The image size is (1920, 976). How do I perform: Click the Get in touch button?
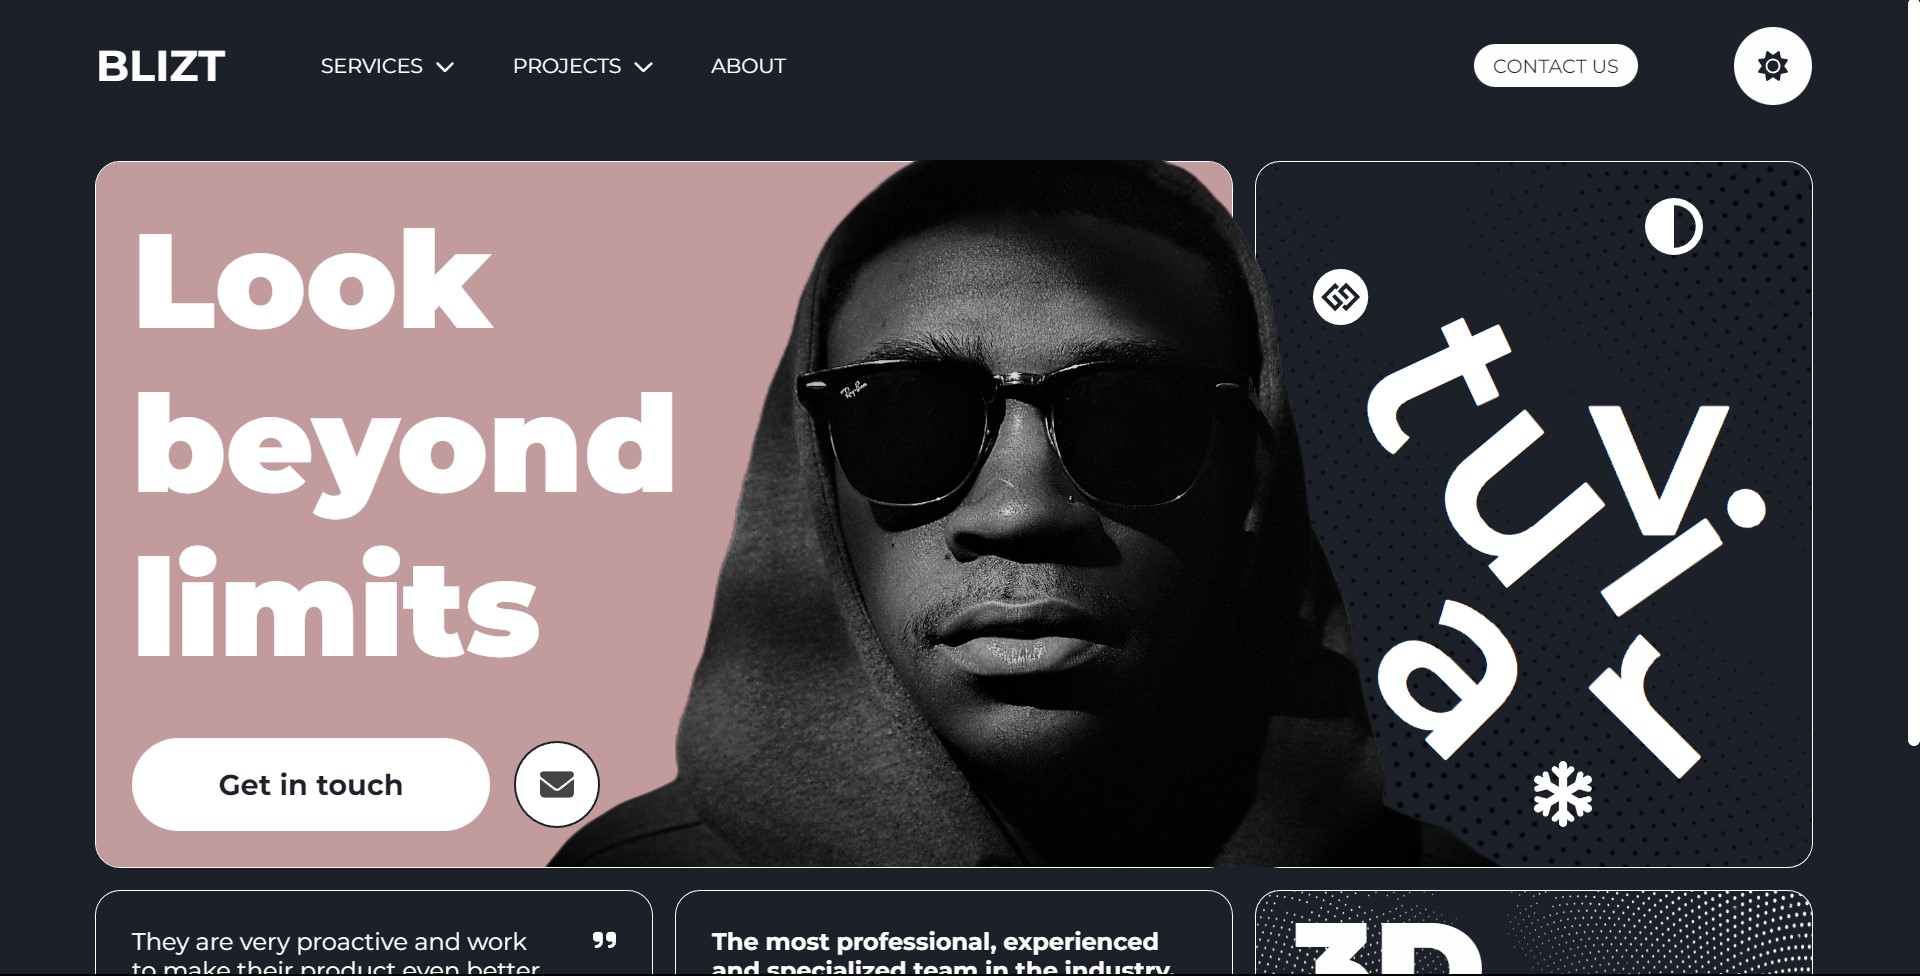pos(311,784)
